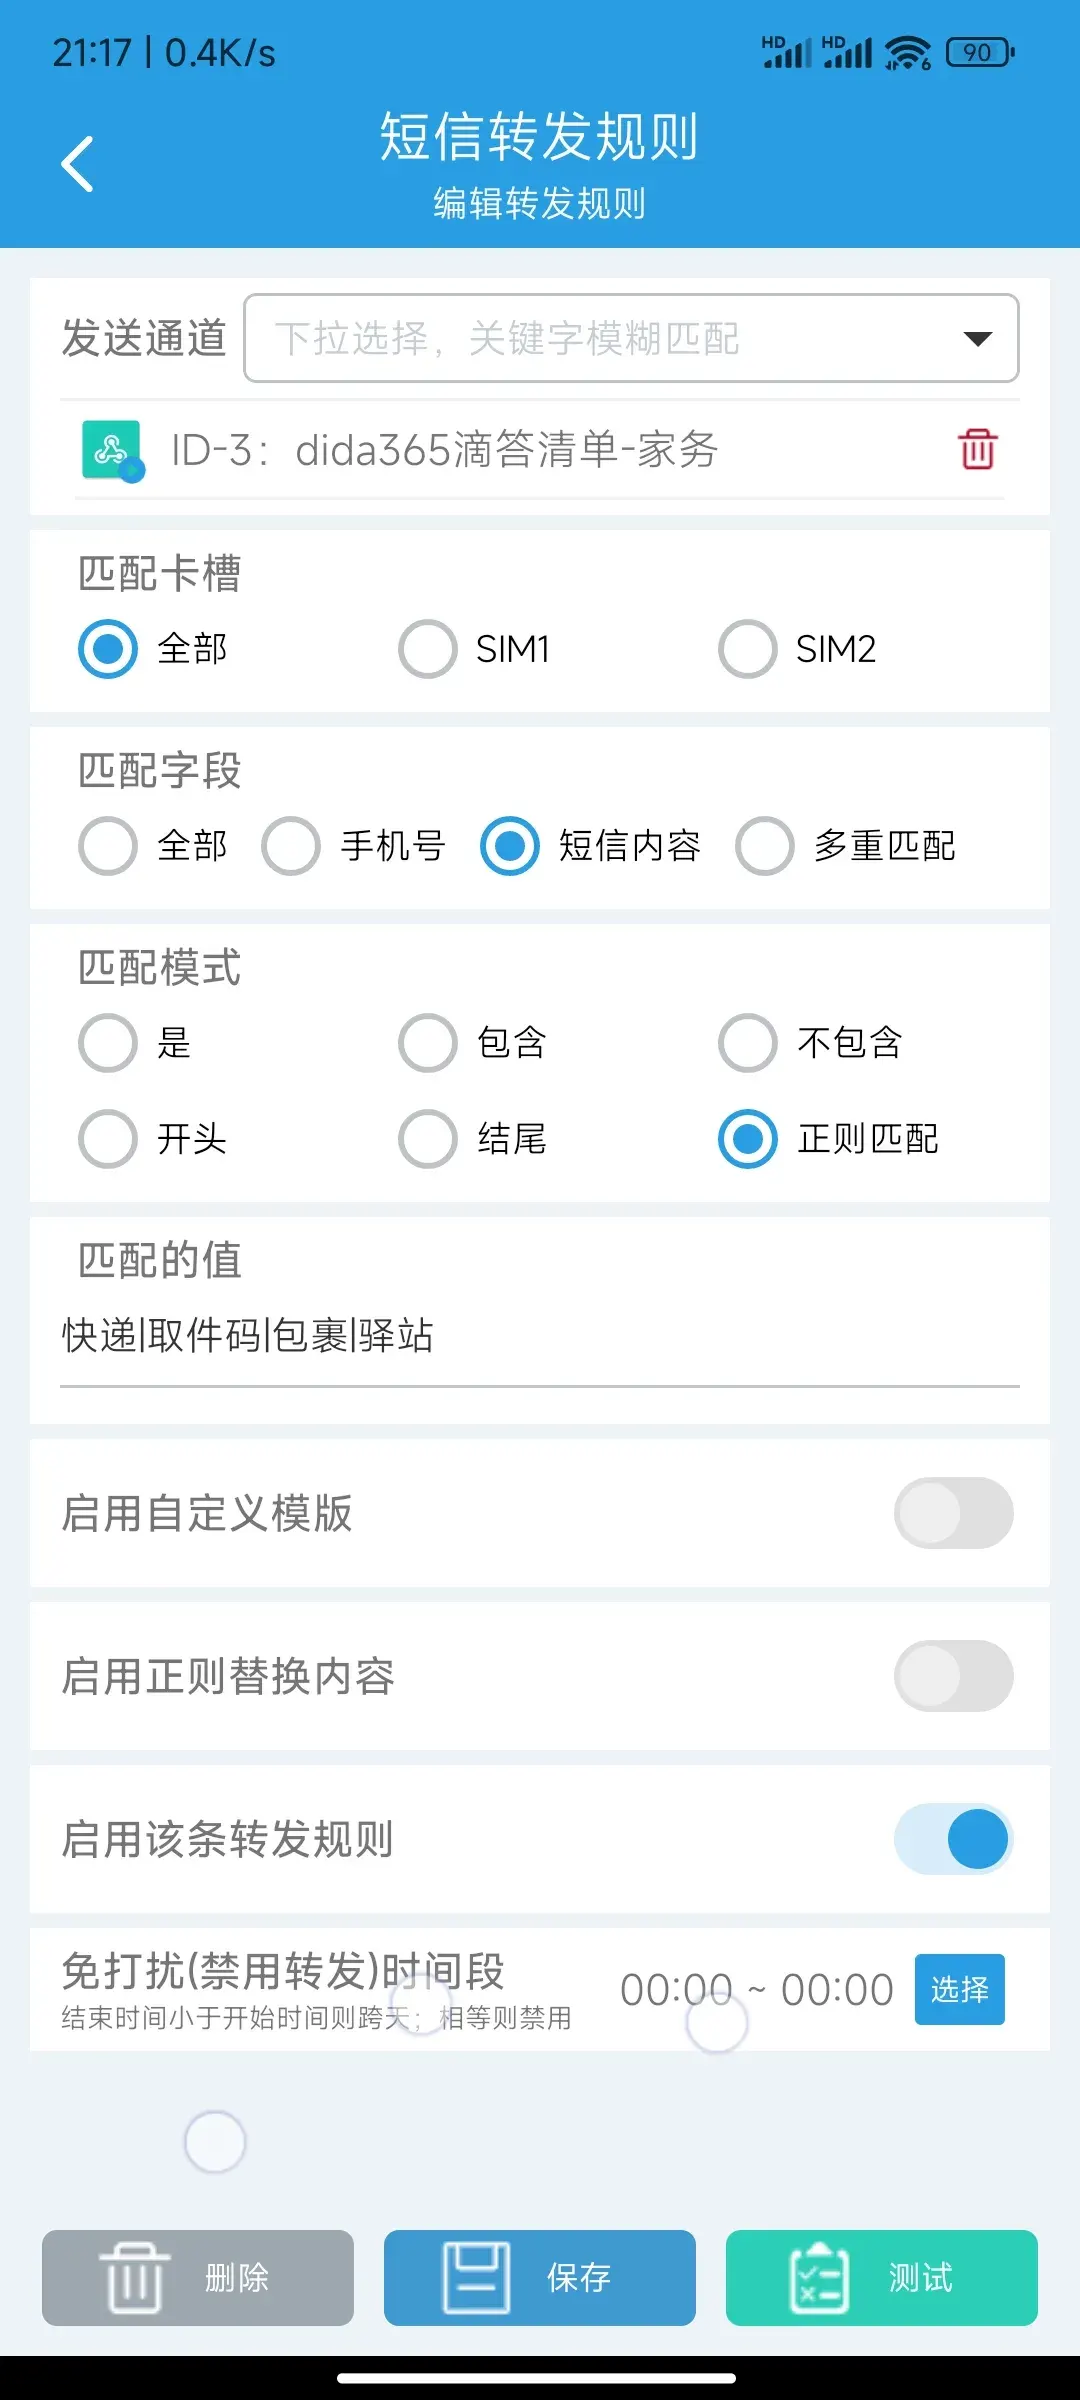
Task: Save the rule with the floppy disk 保存 button
Action: pyautogui.click(x=540, y=2277)
